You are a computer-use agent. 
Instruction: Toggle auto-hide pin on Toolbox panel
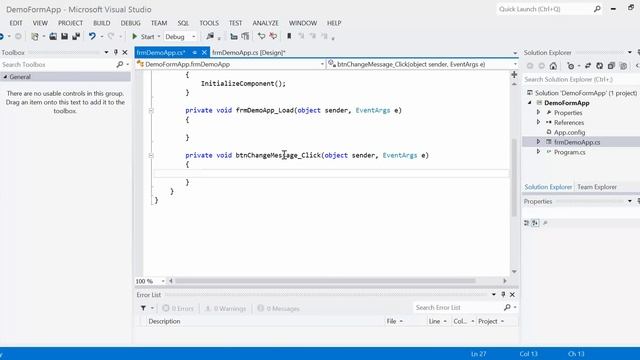[x=116, y=53]
